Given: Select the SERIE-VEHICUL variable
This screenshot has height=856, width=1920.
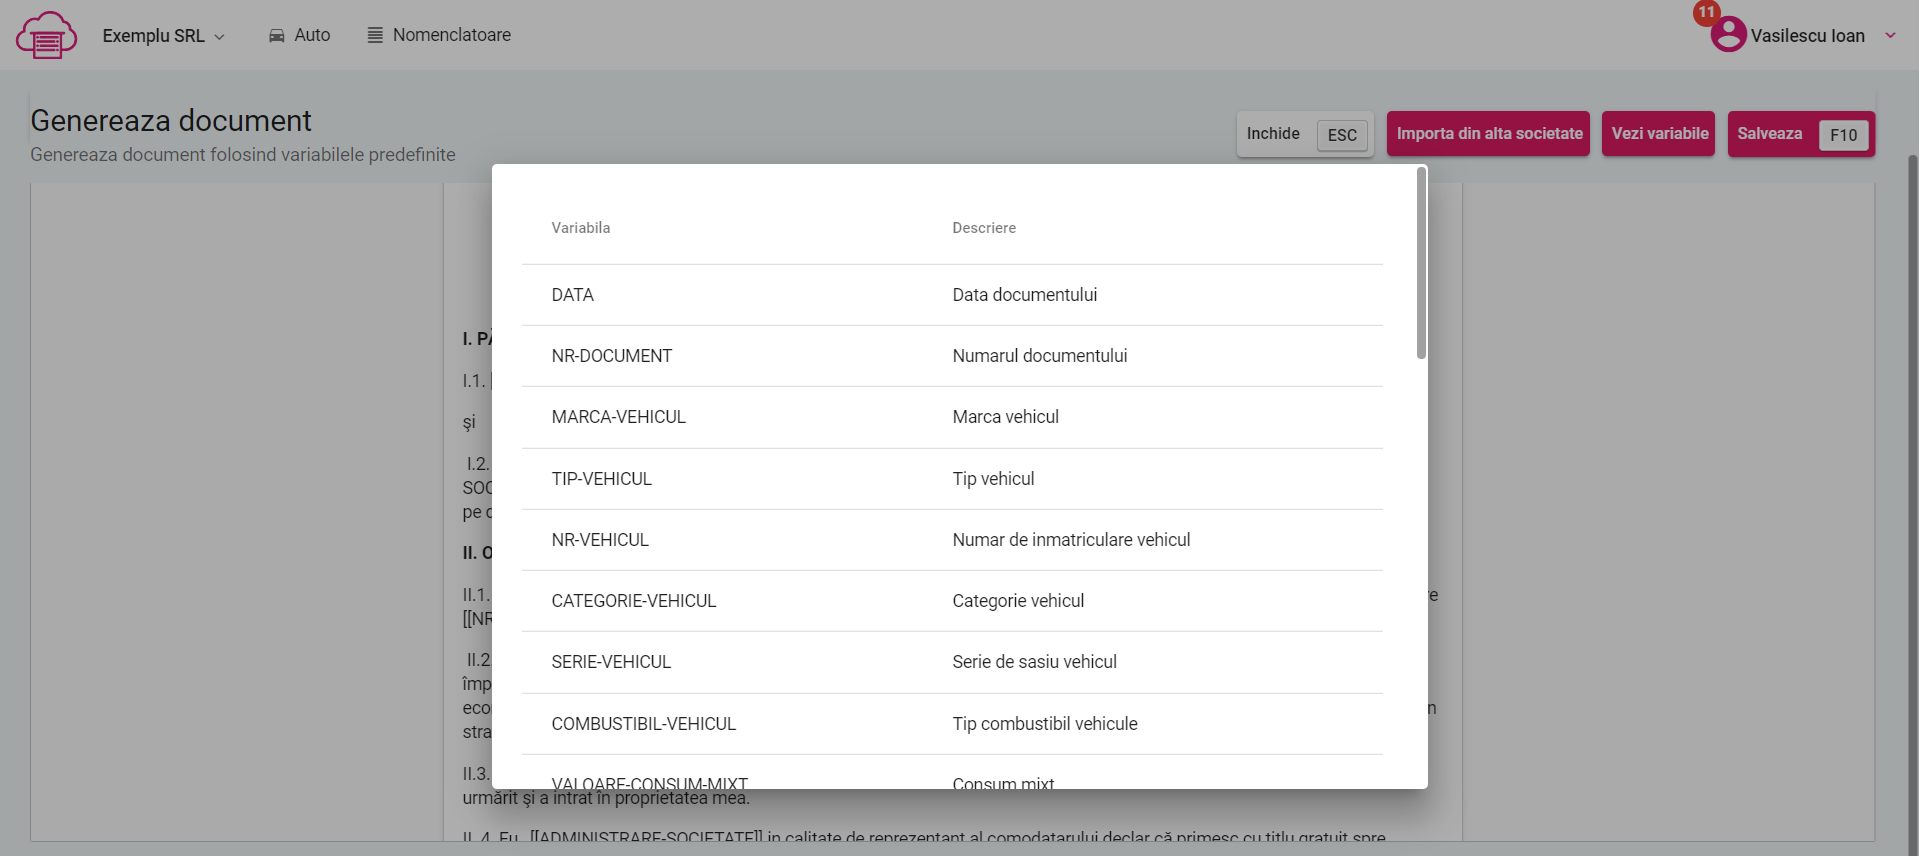Looking at the screenshot, I should point(611,662).
